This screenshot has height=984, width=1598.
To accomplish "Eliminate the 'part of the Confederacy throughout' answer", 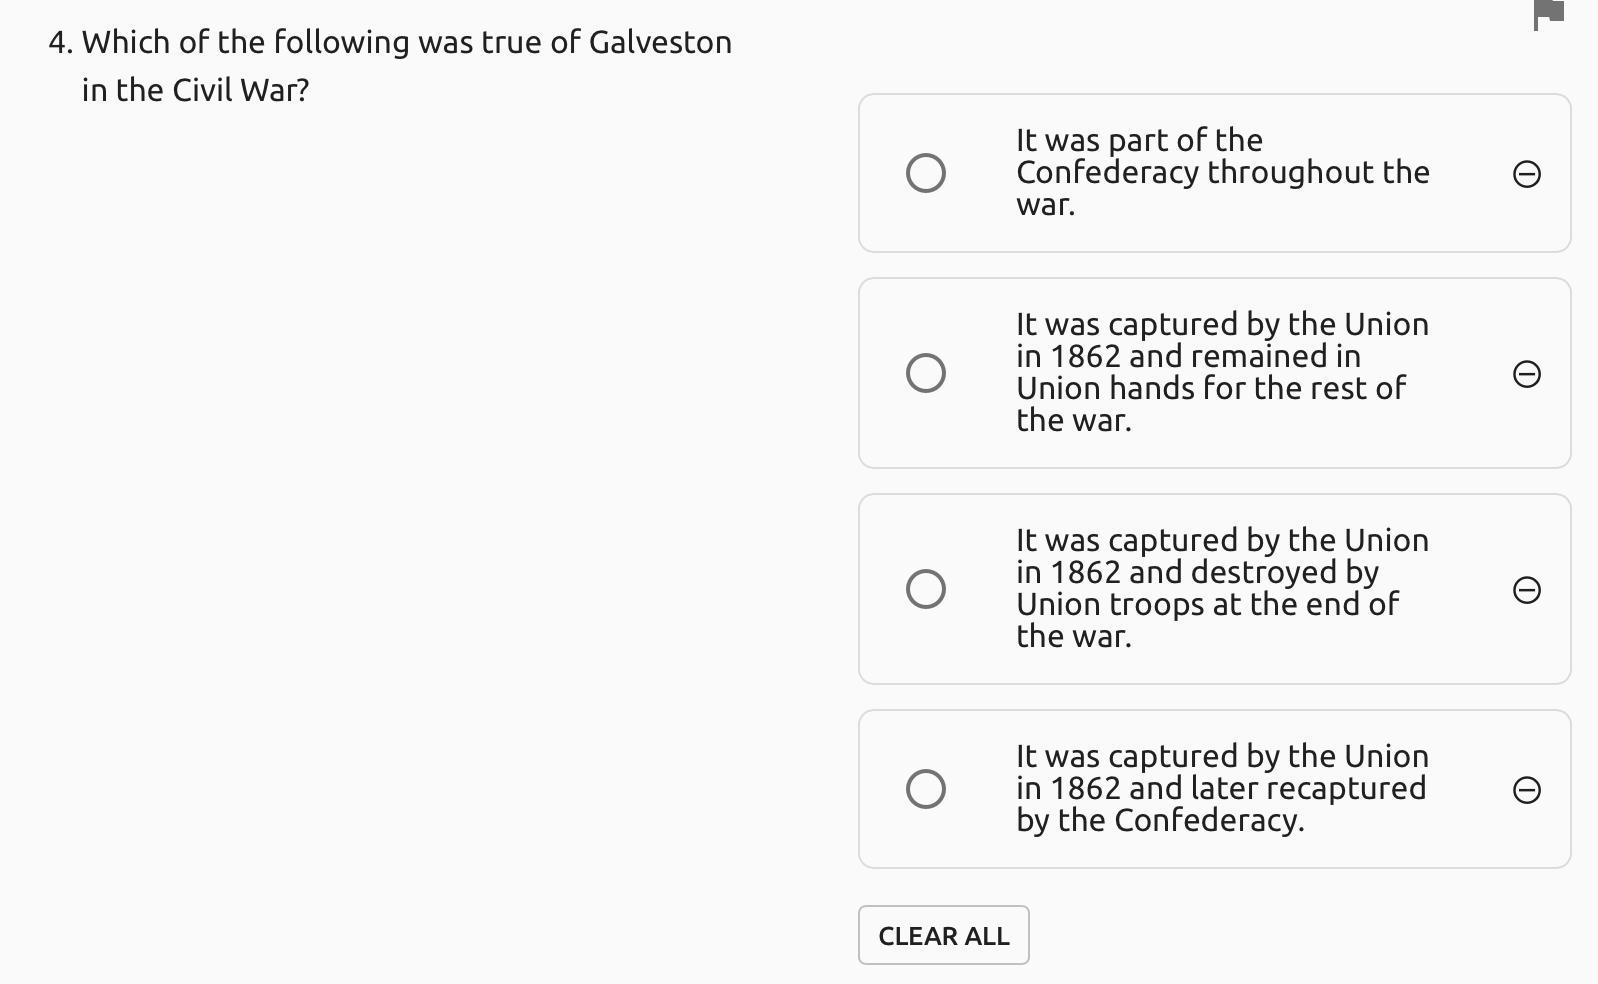I will pos(1526,174).
